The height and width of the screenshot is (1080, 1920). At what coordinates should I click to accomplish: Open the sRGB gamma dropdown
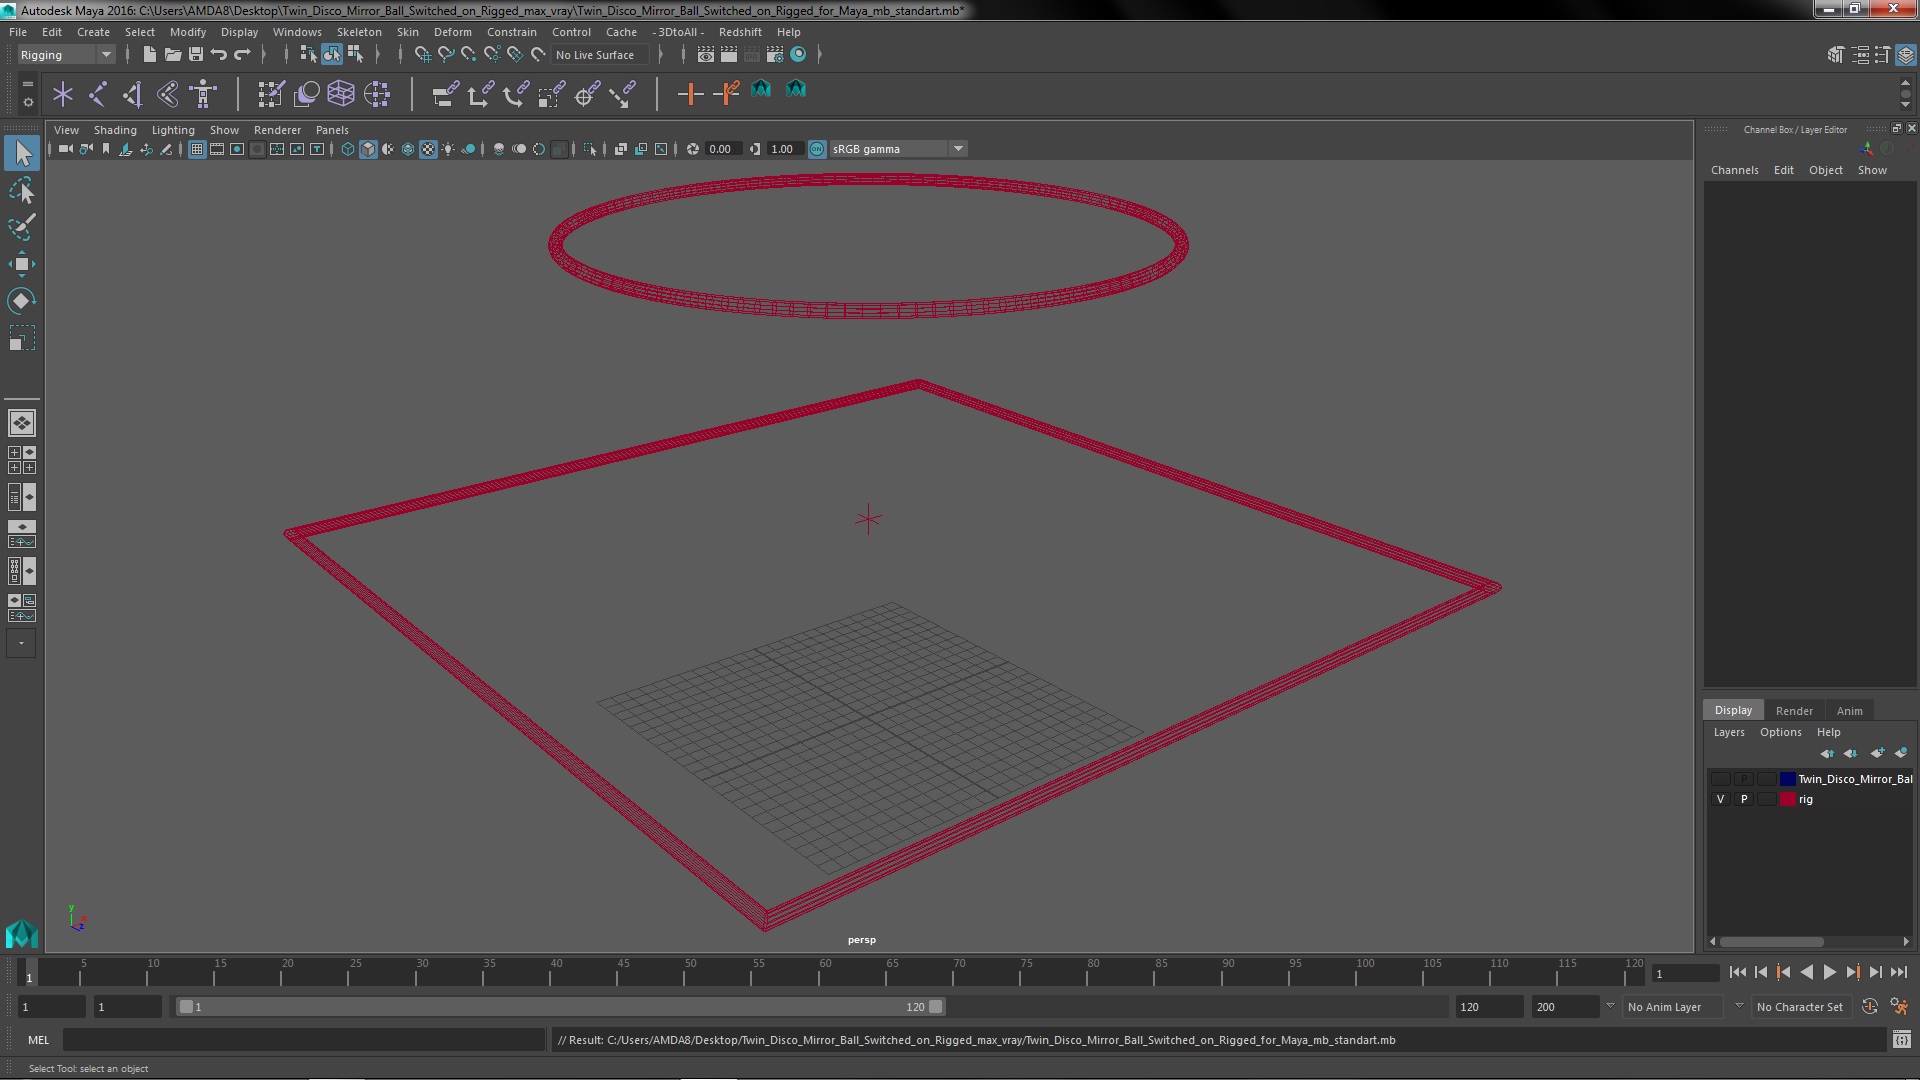tap(898, 149)
